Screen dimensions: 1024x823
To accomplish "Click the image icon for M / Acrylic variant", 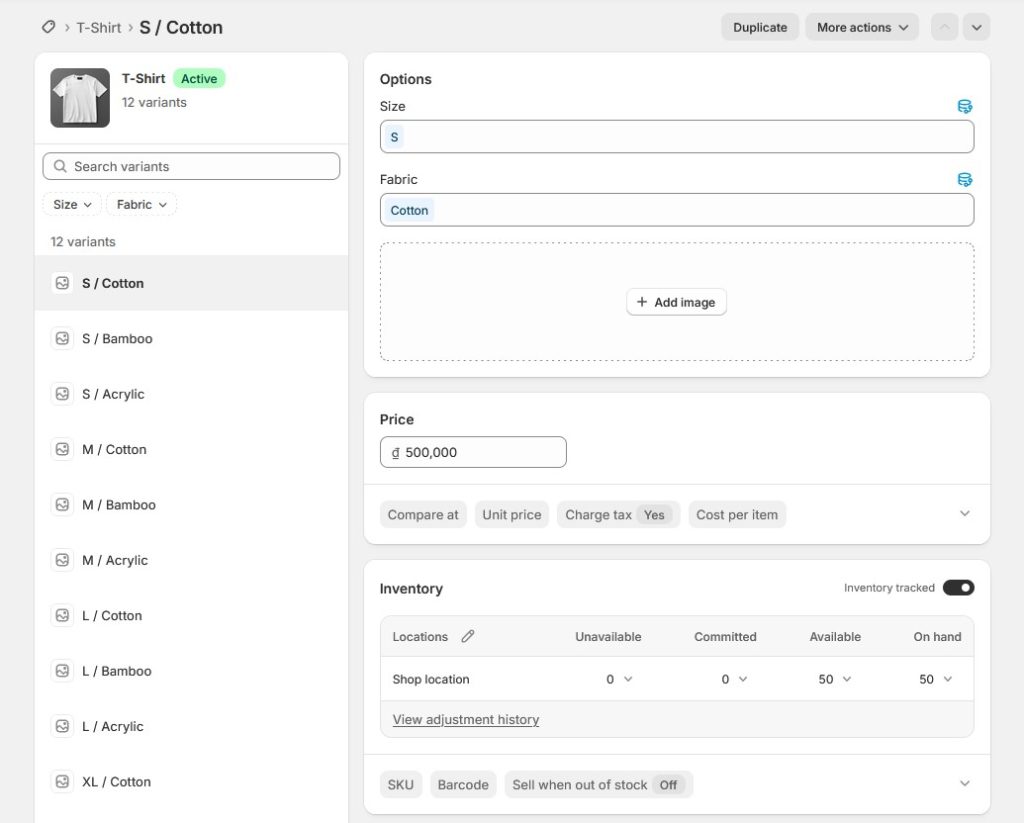I will pos(62,560).
